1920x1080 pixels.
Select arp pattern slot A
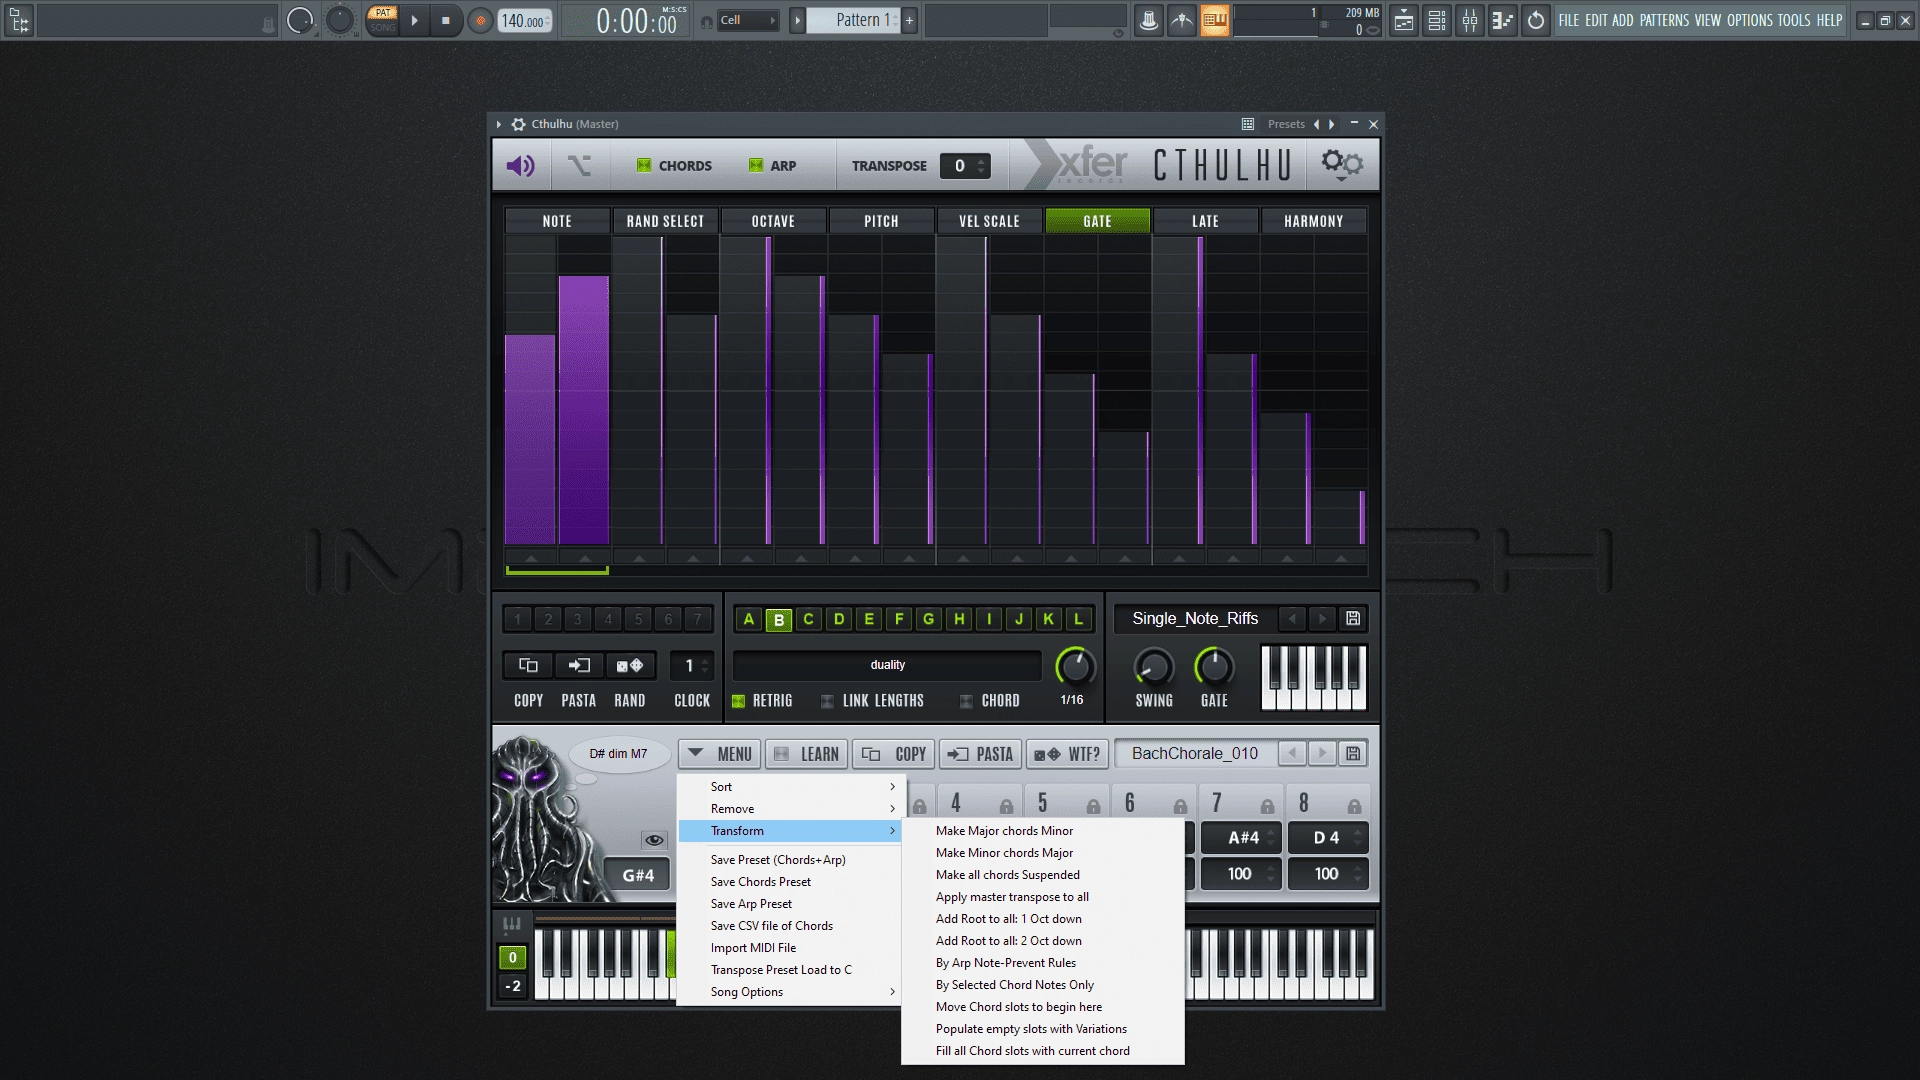point(748,619)
